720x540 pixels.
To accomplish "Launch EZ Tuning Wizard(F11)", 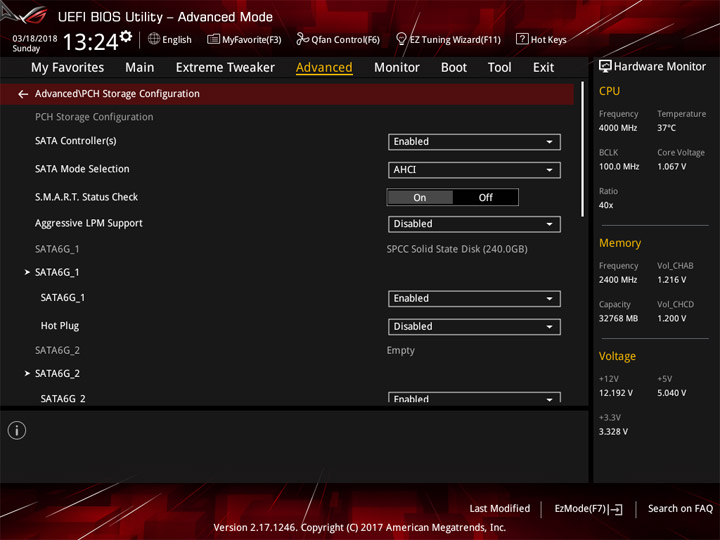I will (x=448, y=39).
